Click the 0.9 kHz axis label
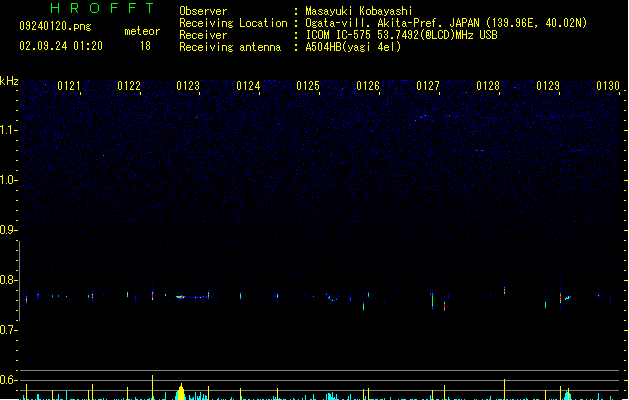The height and width of the screenshot is (400, 629). pyautogui.click(x=8, y=230)
